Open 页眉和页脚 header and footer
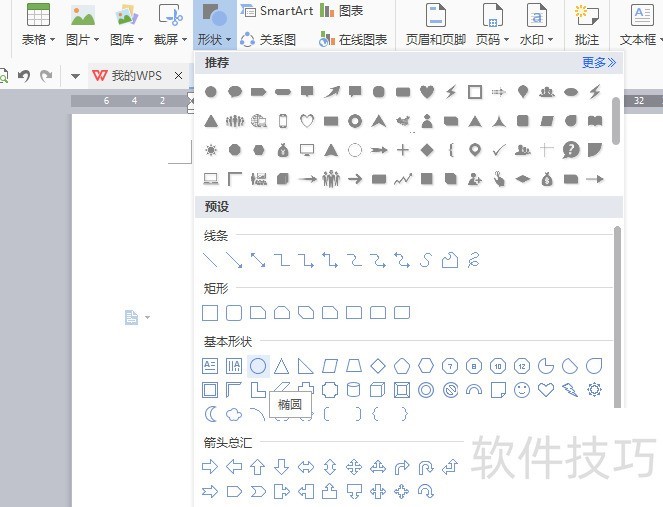The height and width of the screenshot is (507, 663). click(436, 24)
